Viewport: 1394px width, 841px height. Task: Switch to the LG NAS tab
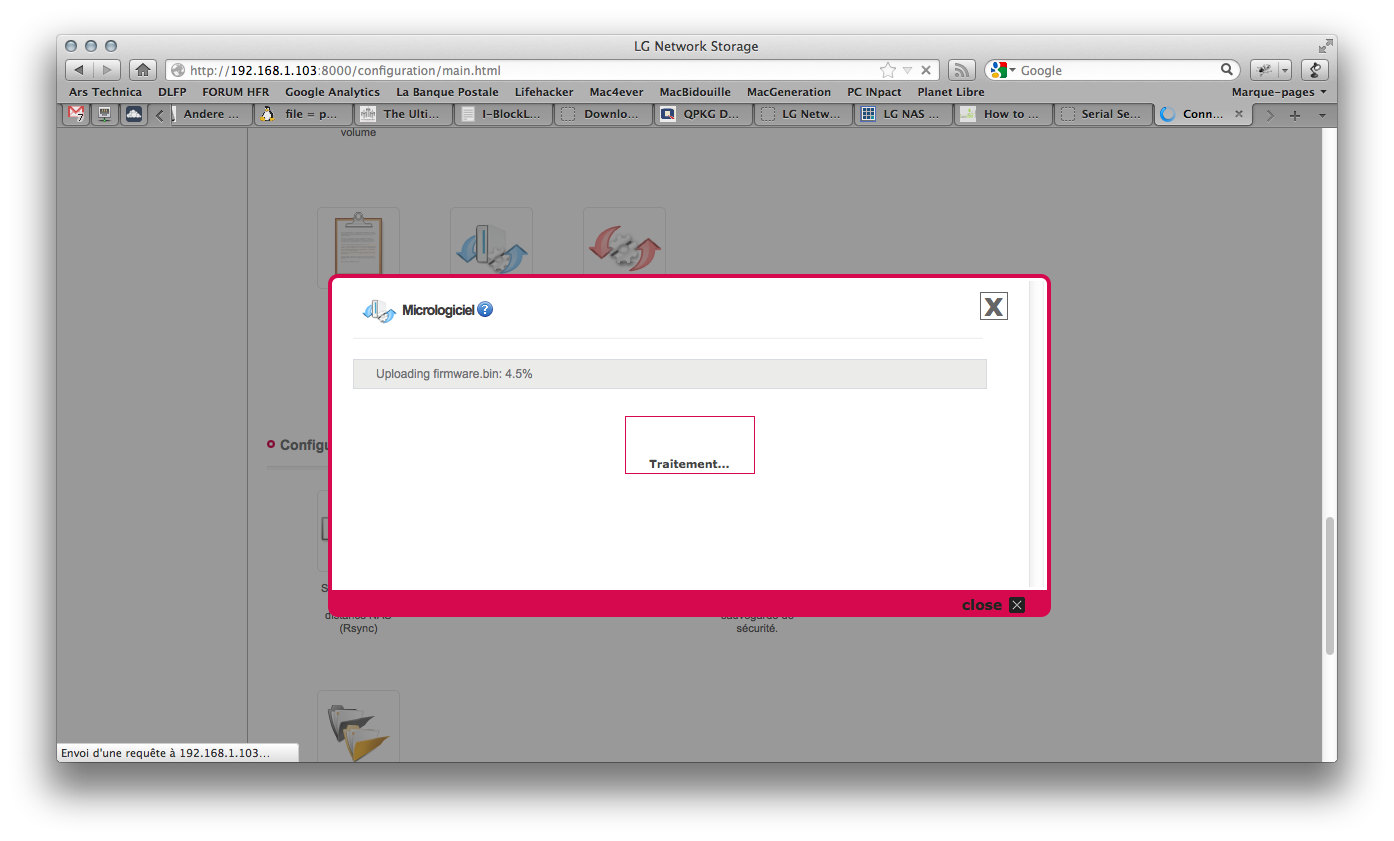(x=904, y=114)
